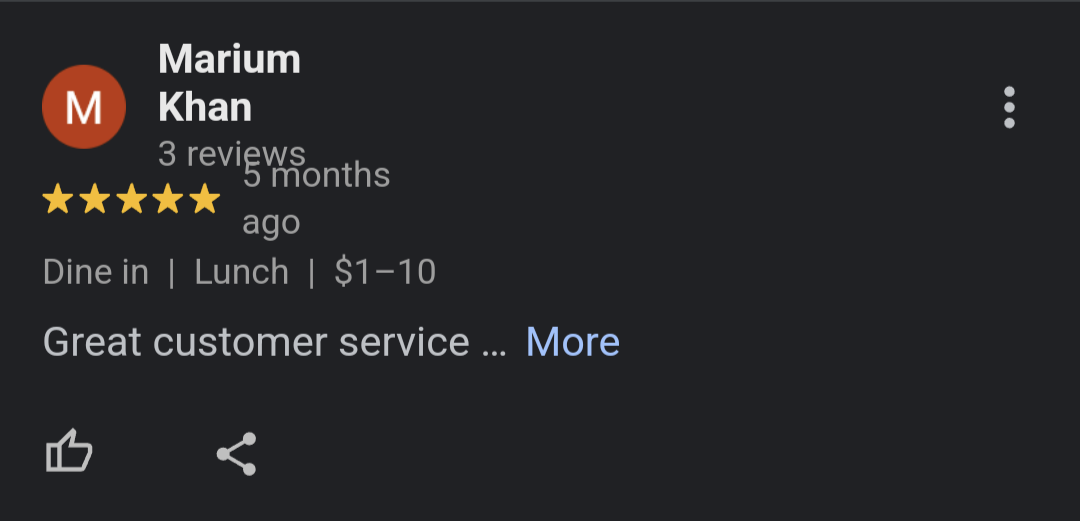Click the "Great customer service" review text
Screen dimensions: 1080x521
point(256,342)
